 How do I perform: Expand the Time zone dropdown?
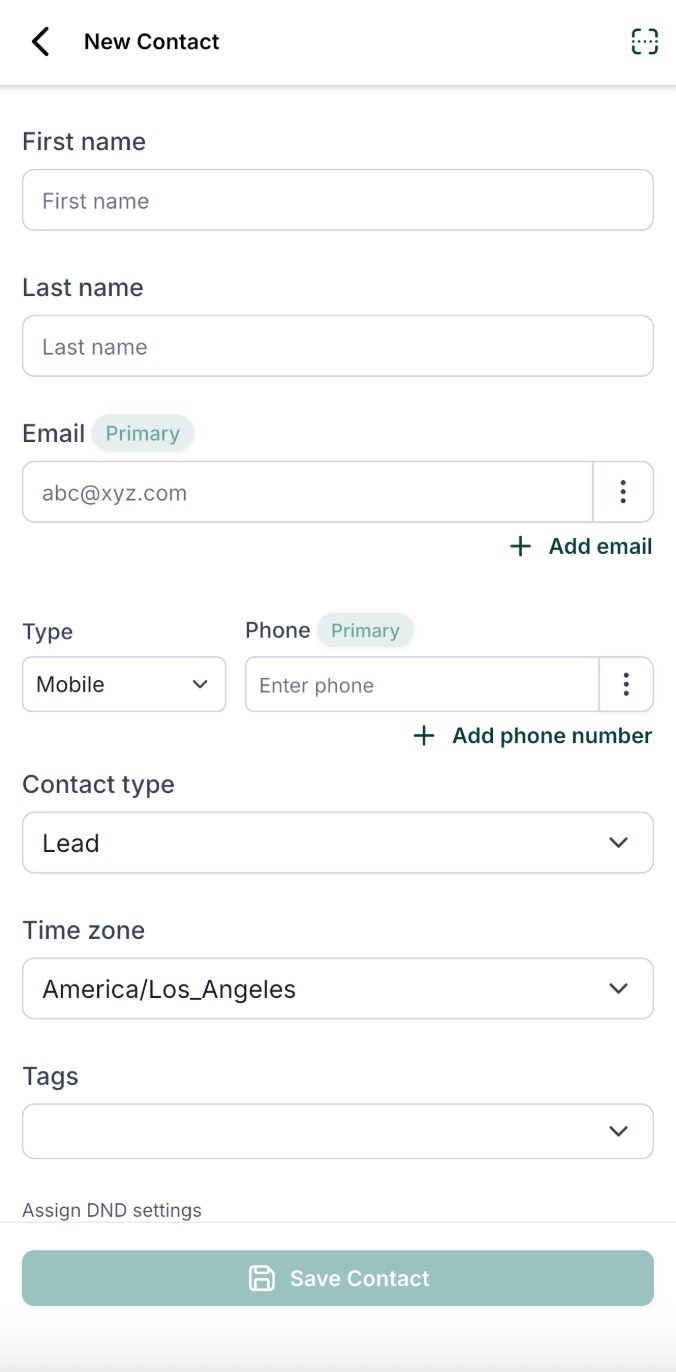[338, 989]
